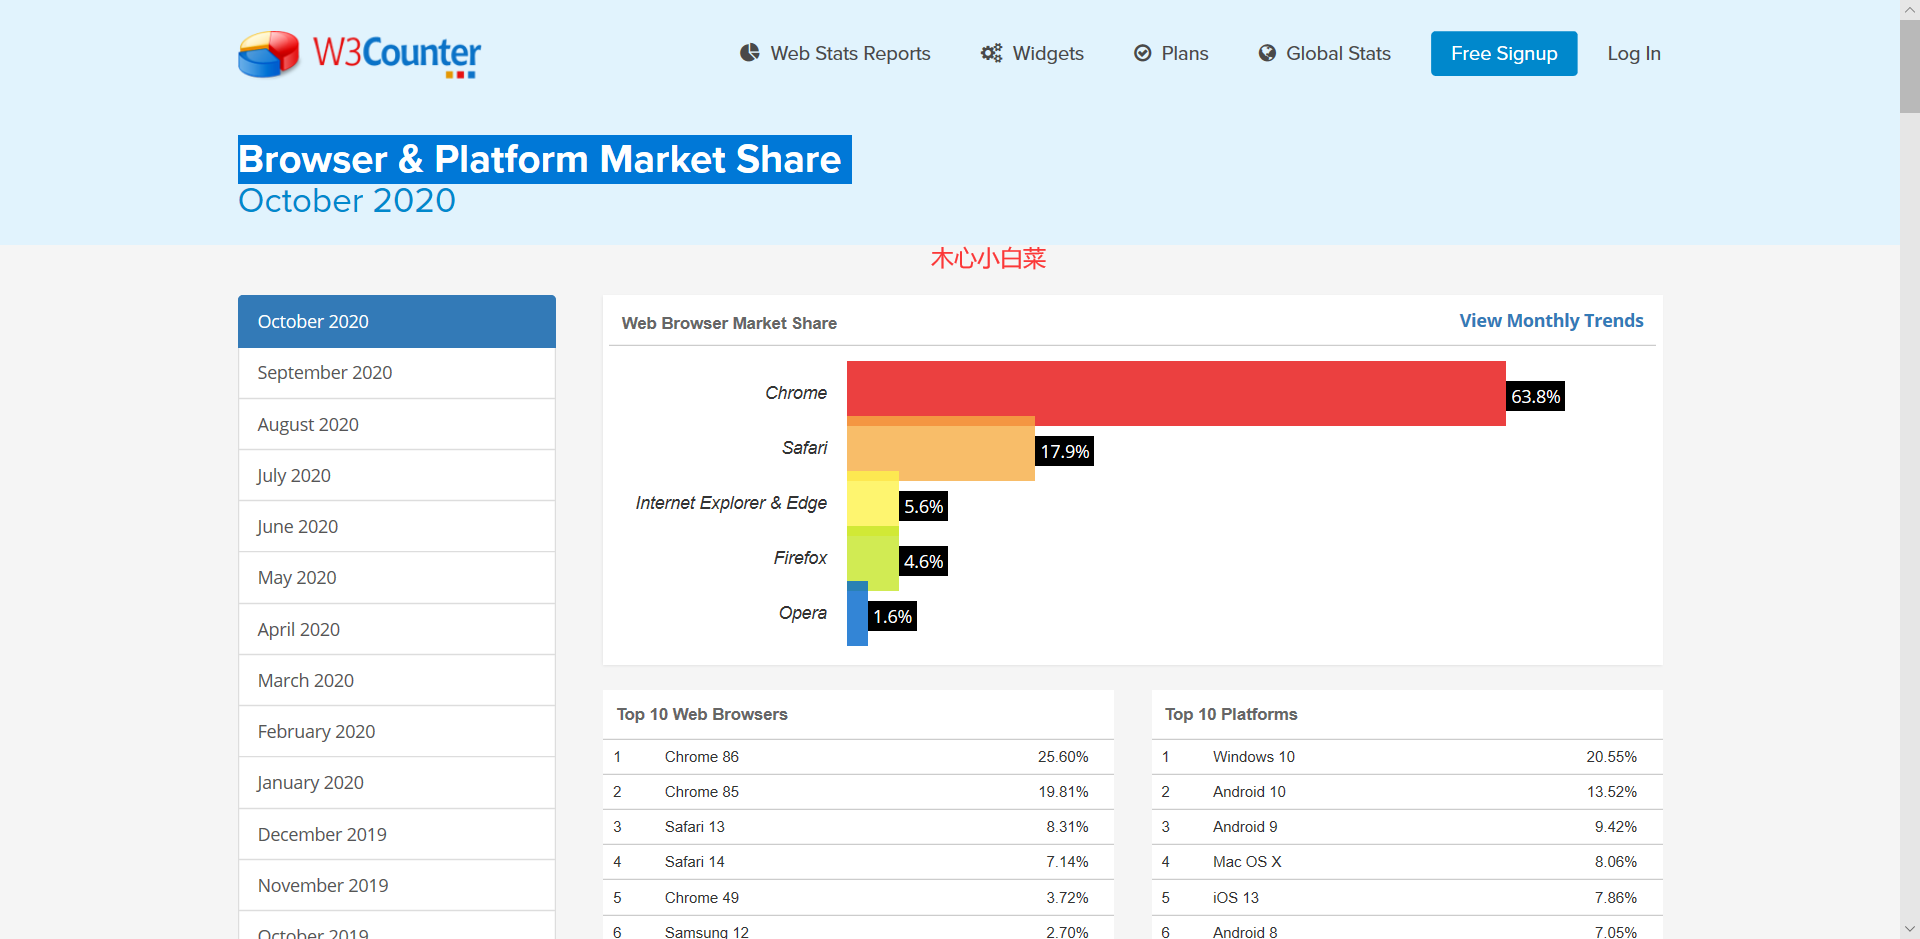Viewport: 1920px width, 939px height.
Task: Click the 63.8% Chrome value label
Action: (1535, 397)
